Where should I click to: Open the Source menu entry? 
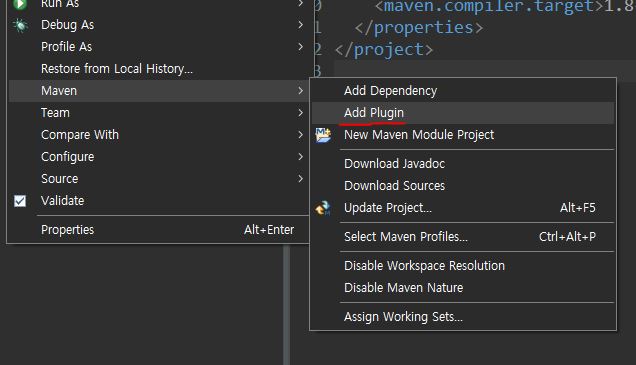pyautogui.click(x=158, y=178)
